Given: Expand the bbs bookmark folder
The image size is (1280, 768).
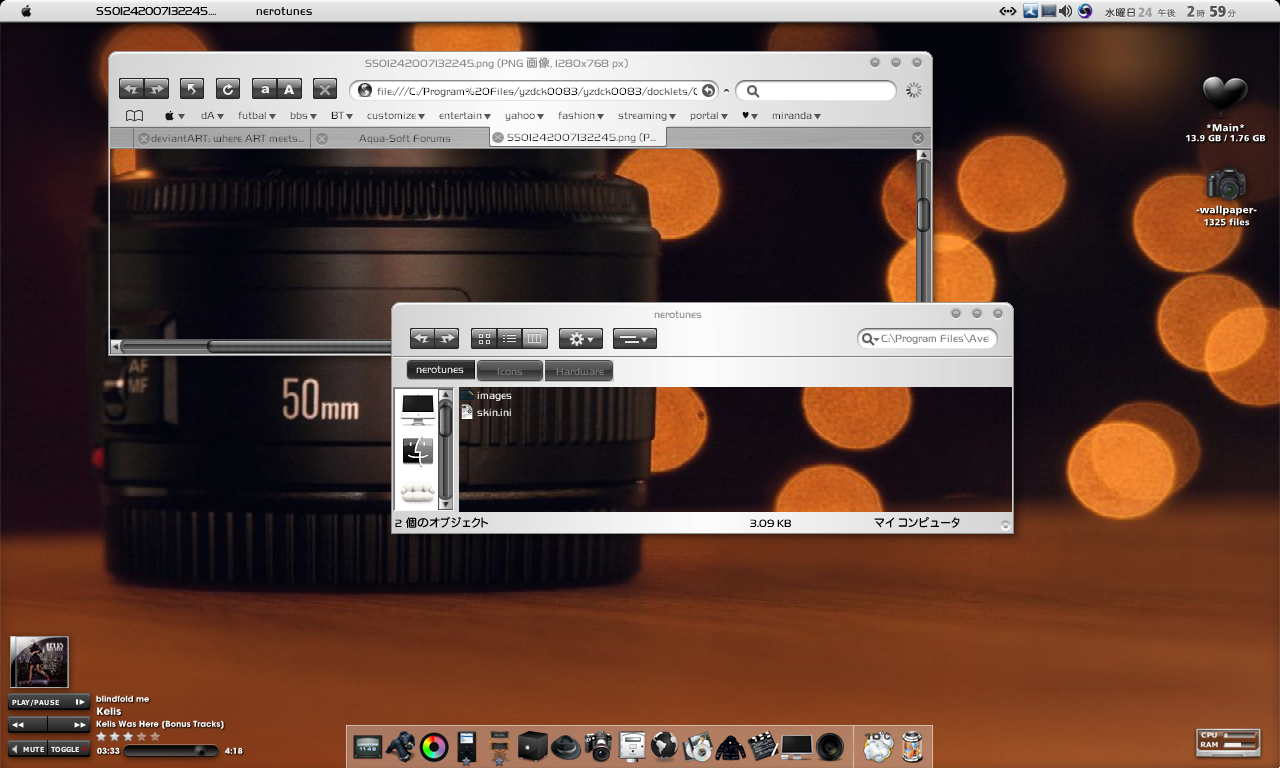Looking at the screenshot, I should pos(303,116).
